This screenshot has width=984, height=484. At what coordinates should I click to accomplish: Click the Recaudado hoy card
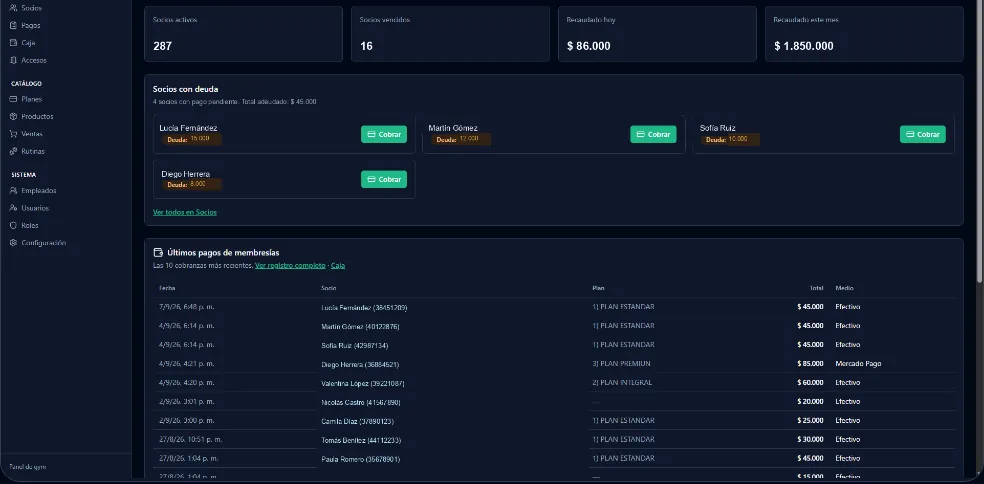(657, 34)
